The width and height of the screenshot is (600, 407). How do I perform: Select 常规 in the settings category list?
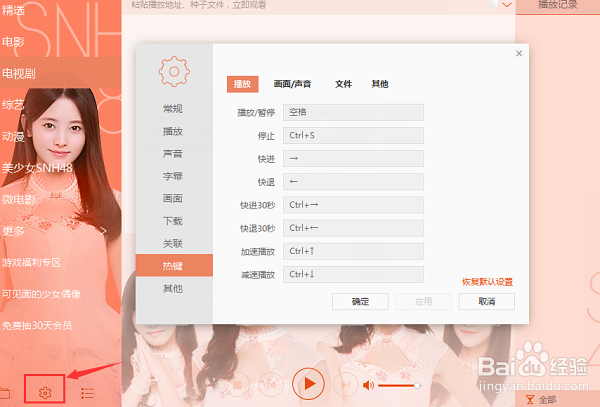point(173,109)
